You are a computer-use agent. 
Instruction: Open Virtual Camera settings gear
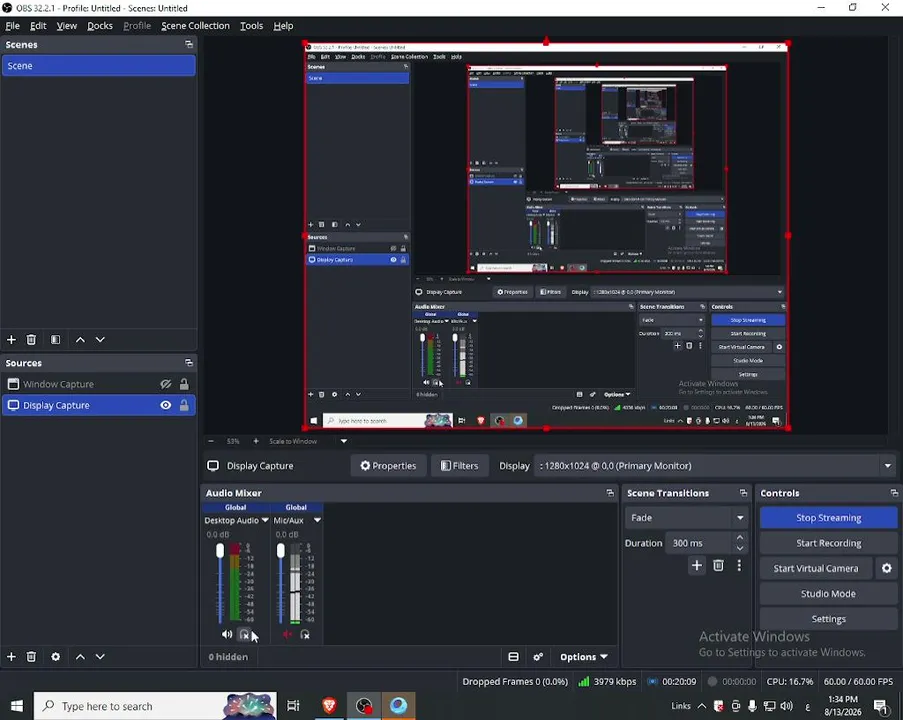point(886,569)
